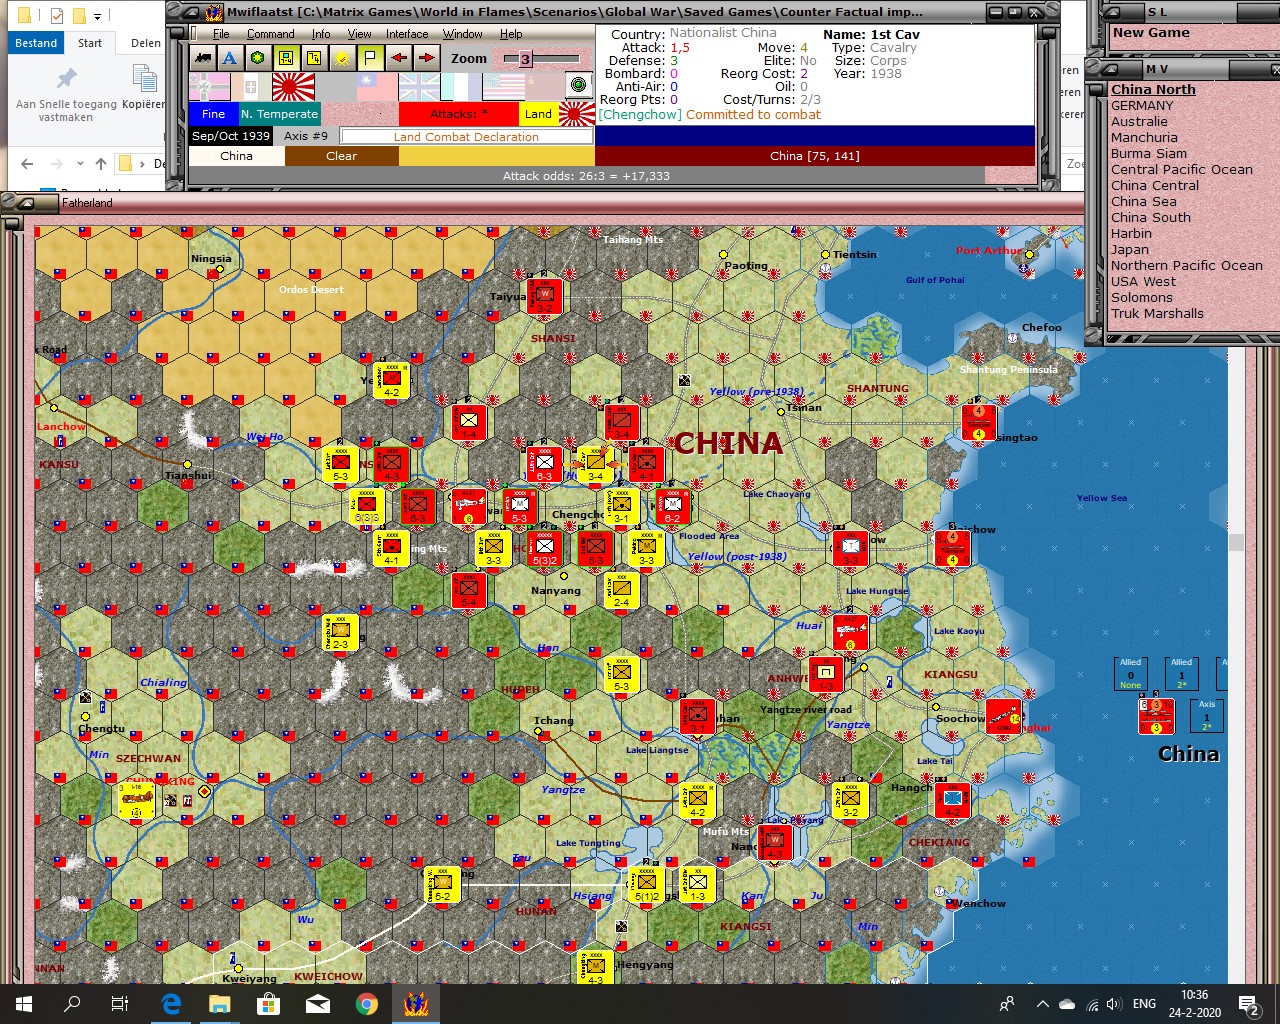Image resolution: width=1280 pixels, height=1024 pixels.
Task: Click the blue letter A toolbar icon
Action: (x=230, y=58)
